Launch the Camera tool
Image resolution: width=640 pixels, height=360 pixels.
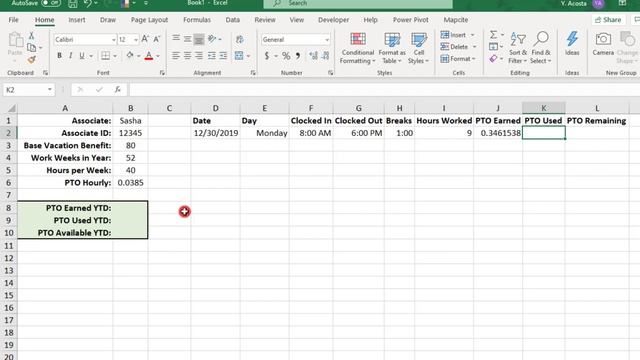[603, 44]
